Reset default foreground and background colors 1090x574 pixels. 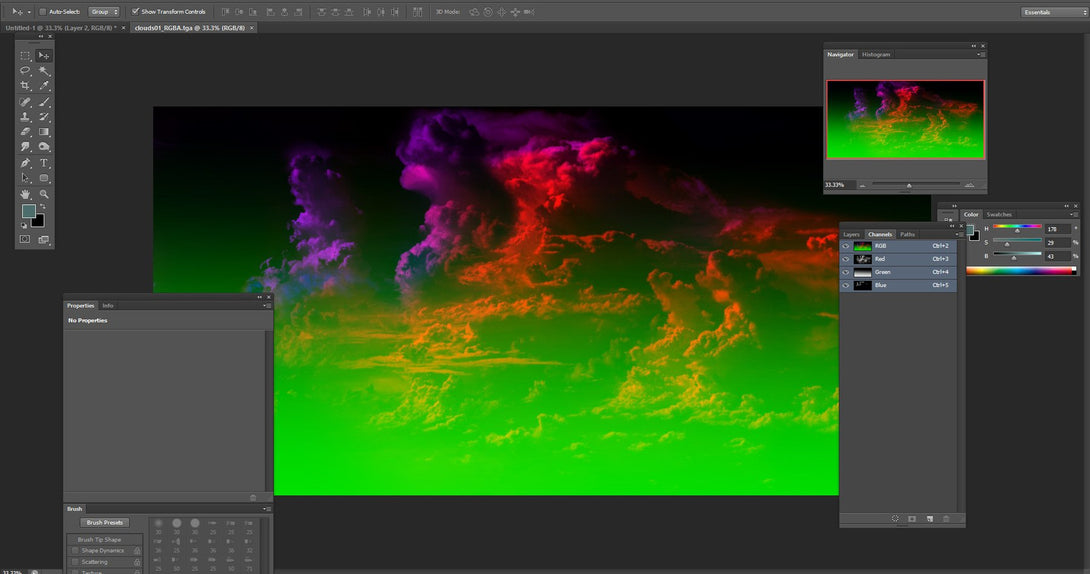tap(24, 225)
